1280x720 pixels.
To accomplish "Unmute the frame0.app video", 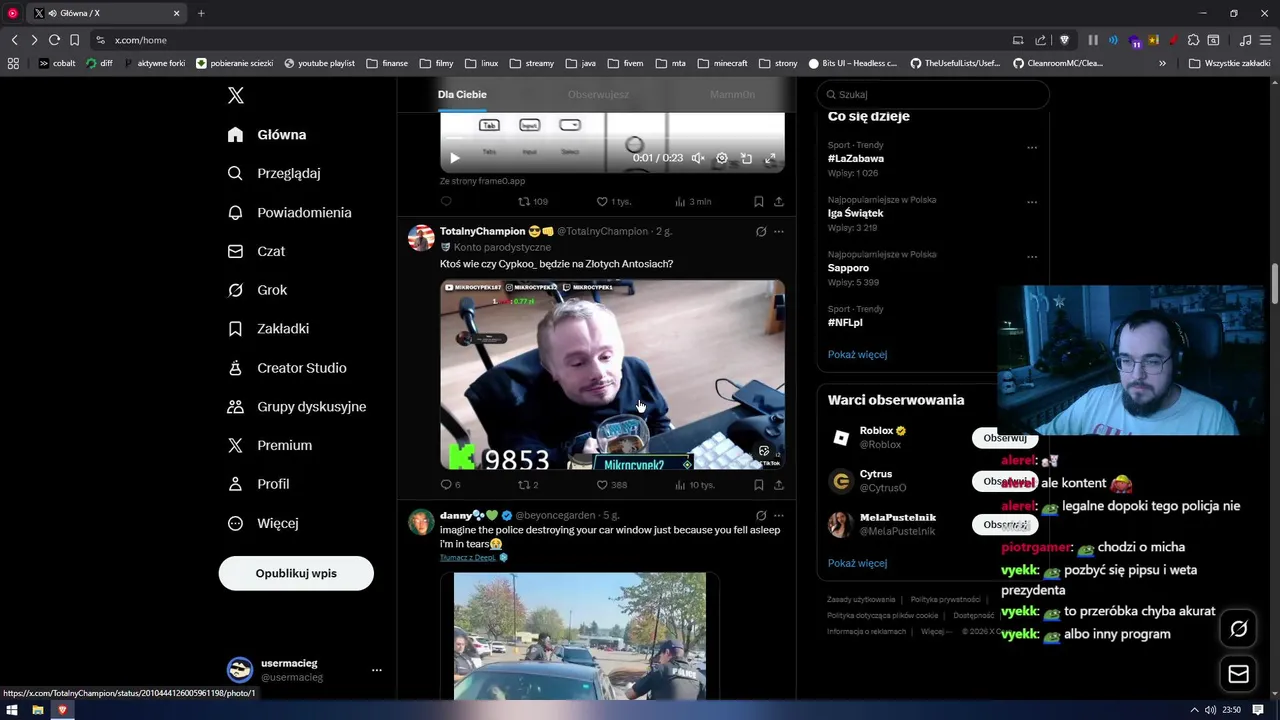I will tap(698, 158).
